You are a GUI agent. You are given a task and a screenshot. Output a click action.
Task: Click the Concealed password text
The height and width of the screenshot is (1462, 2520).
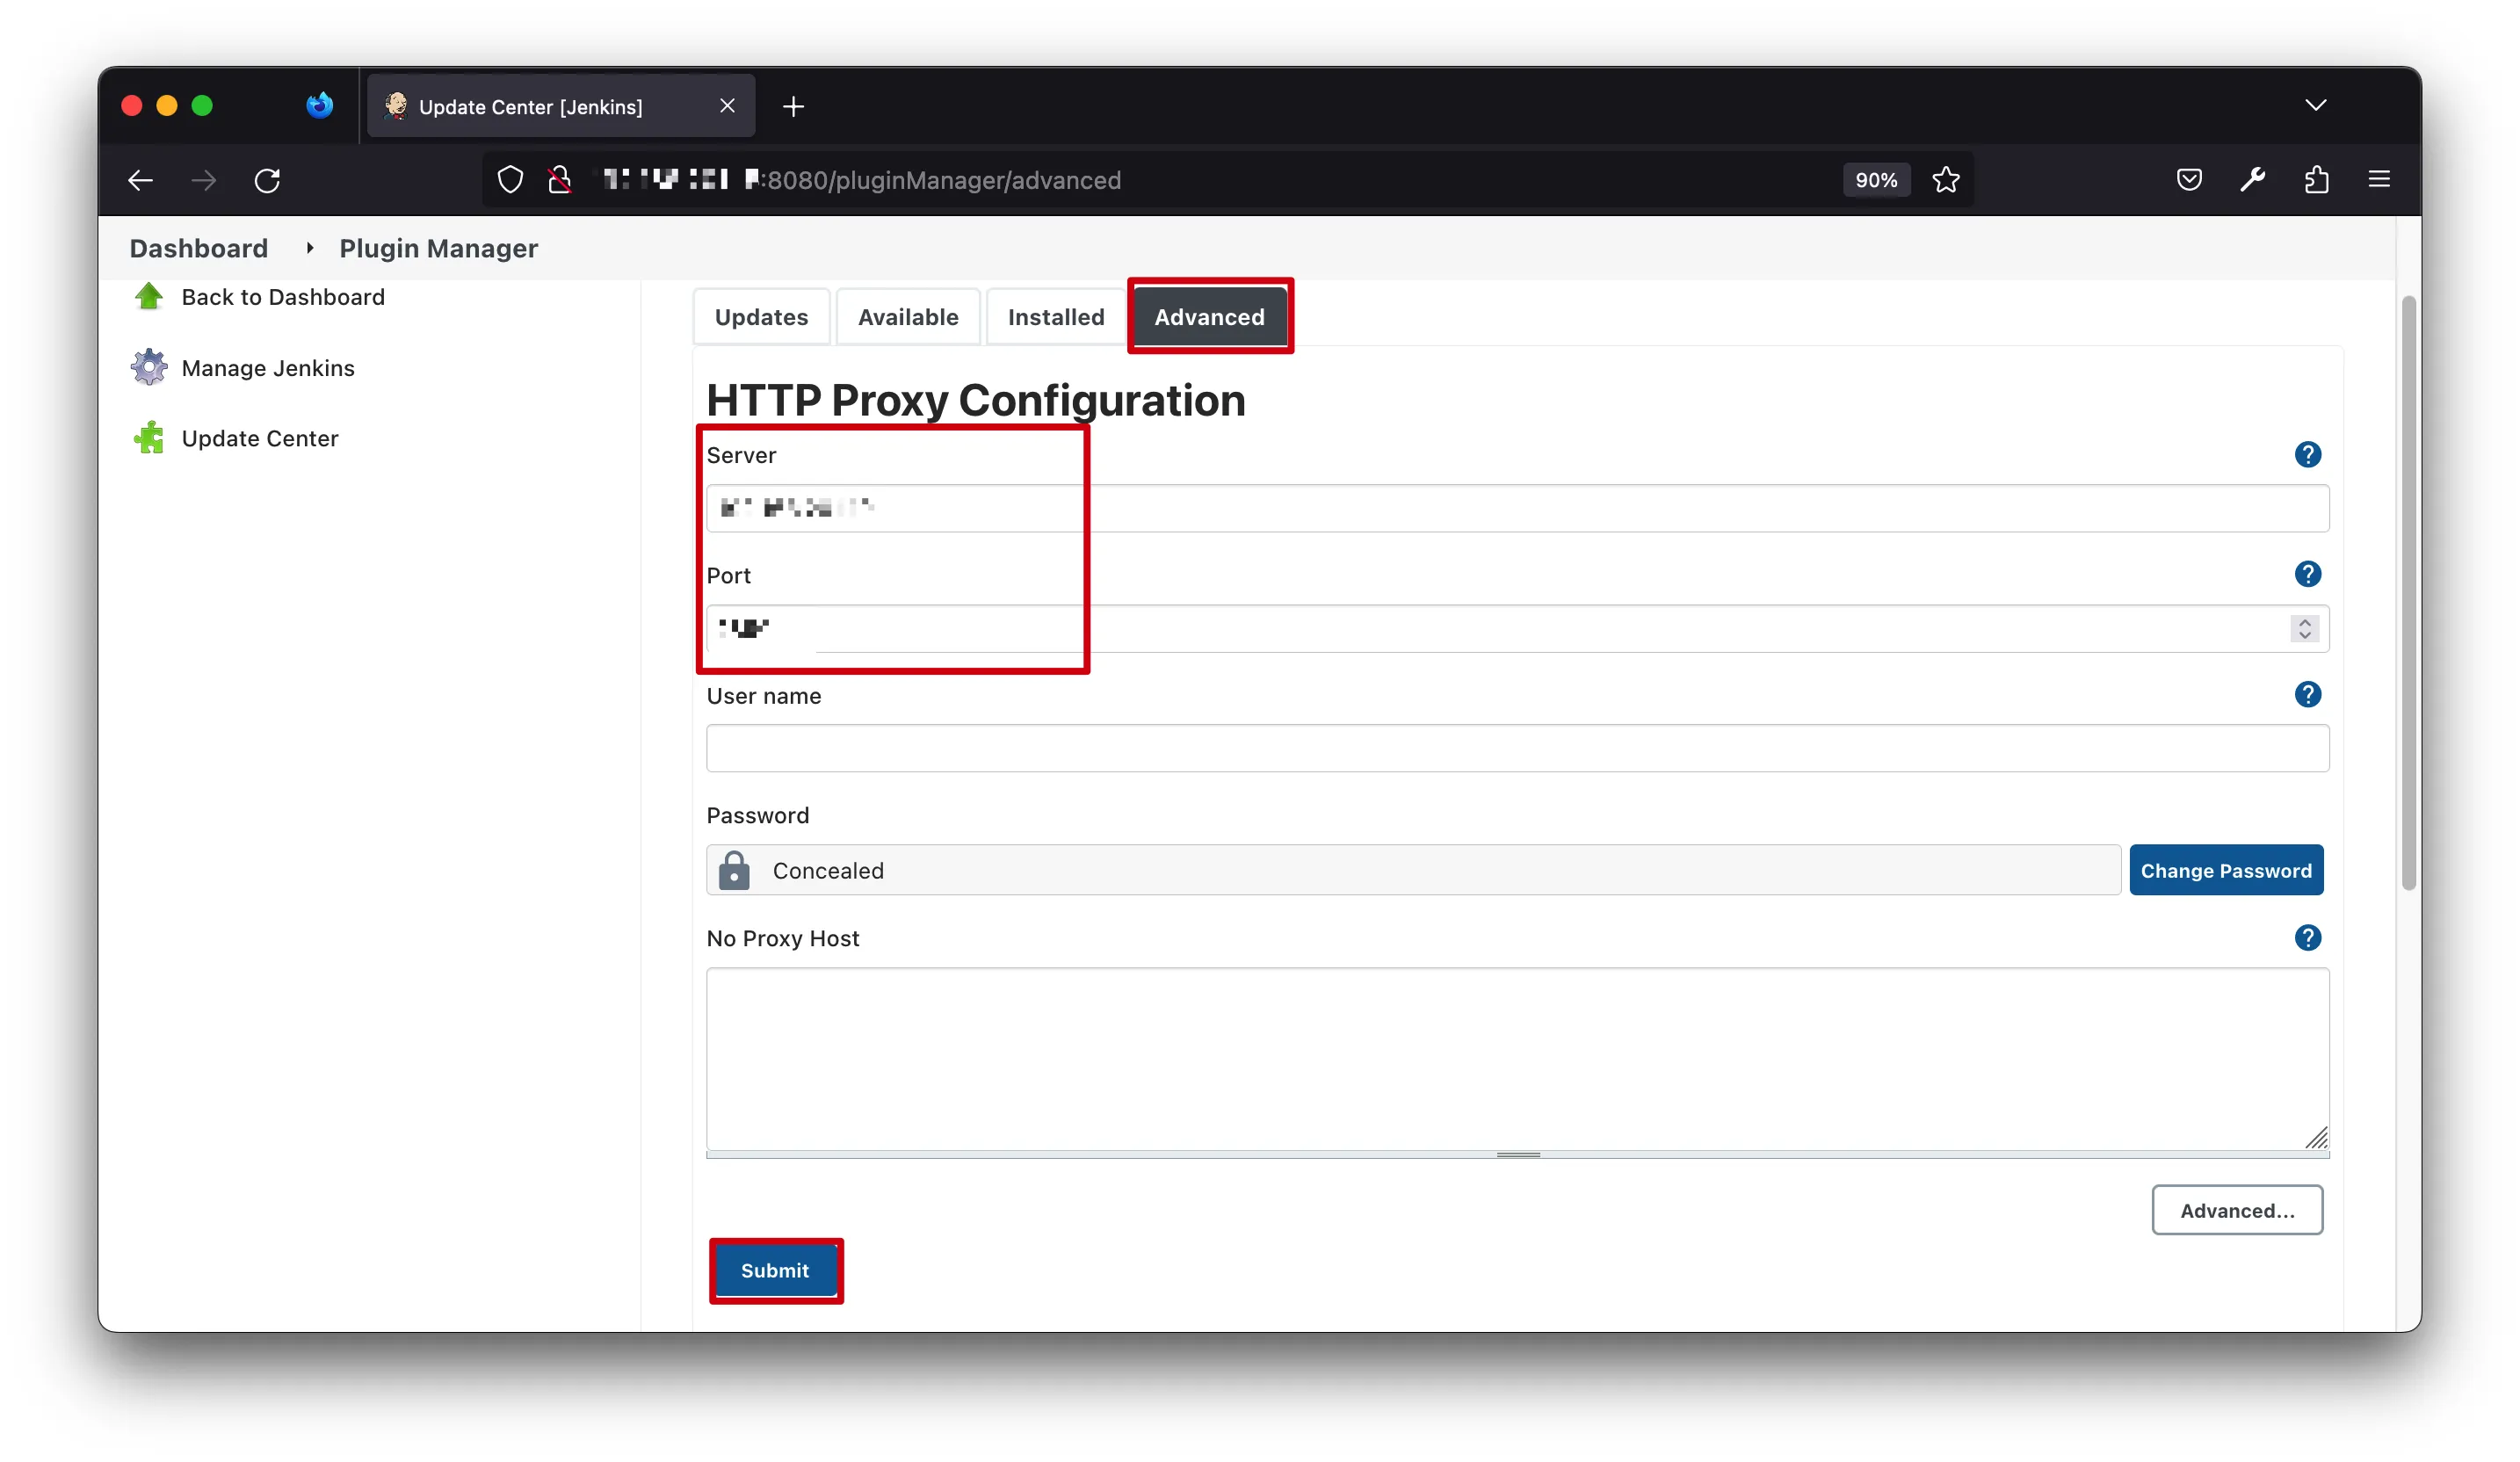pos(828,871)
